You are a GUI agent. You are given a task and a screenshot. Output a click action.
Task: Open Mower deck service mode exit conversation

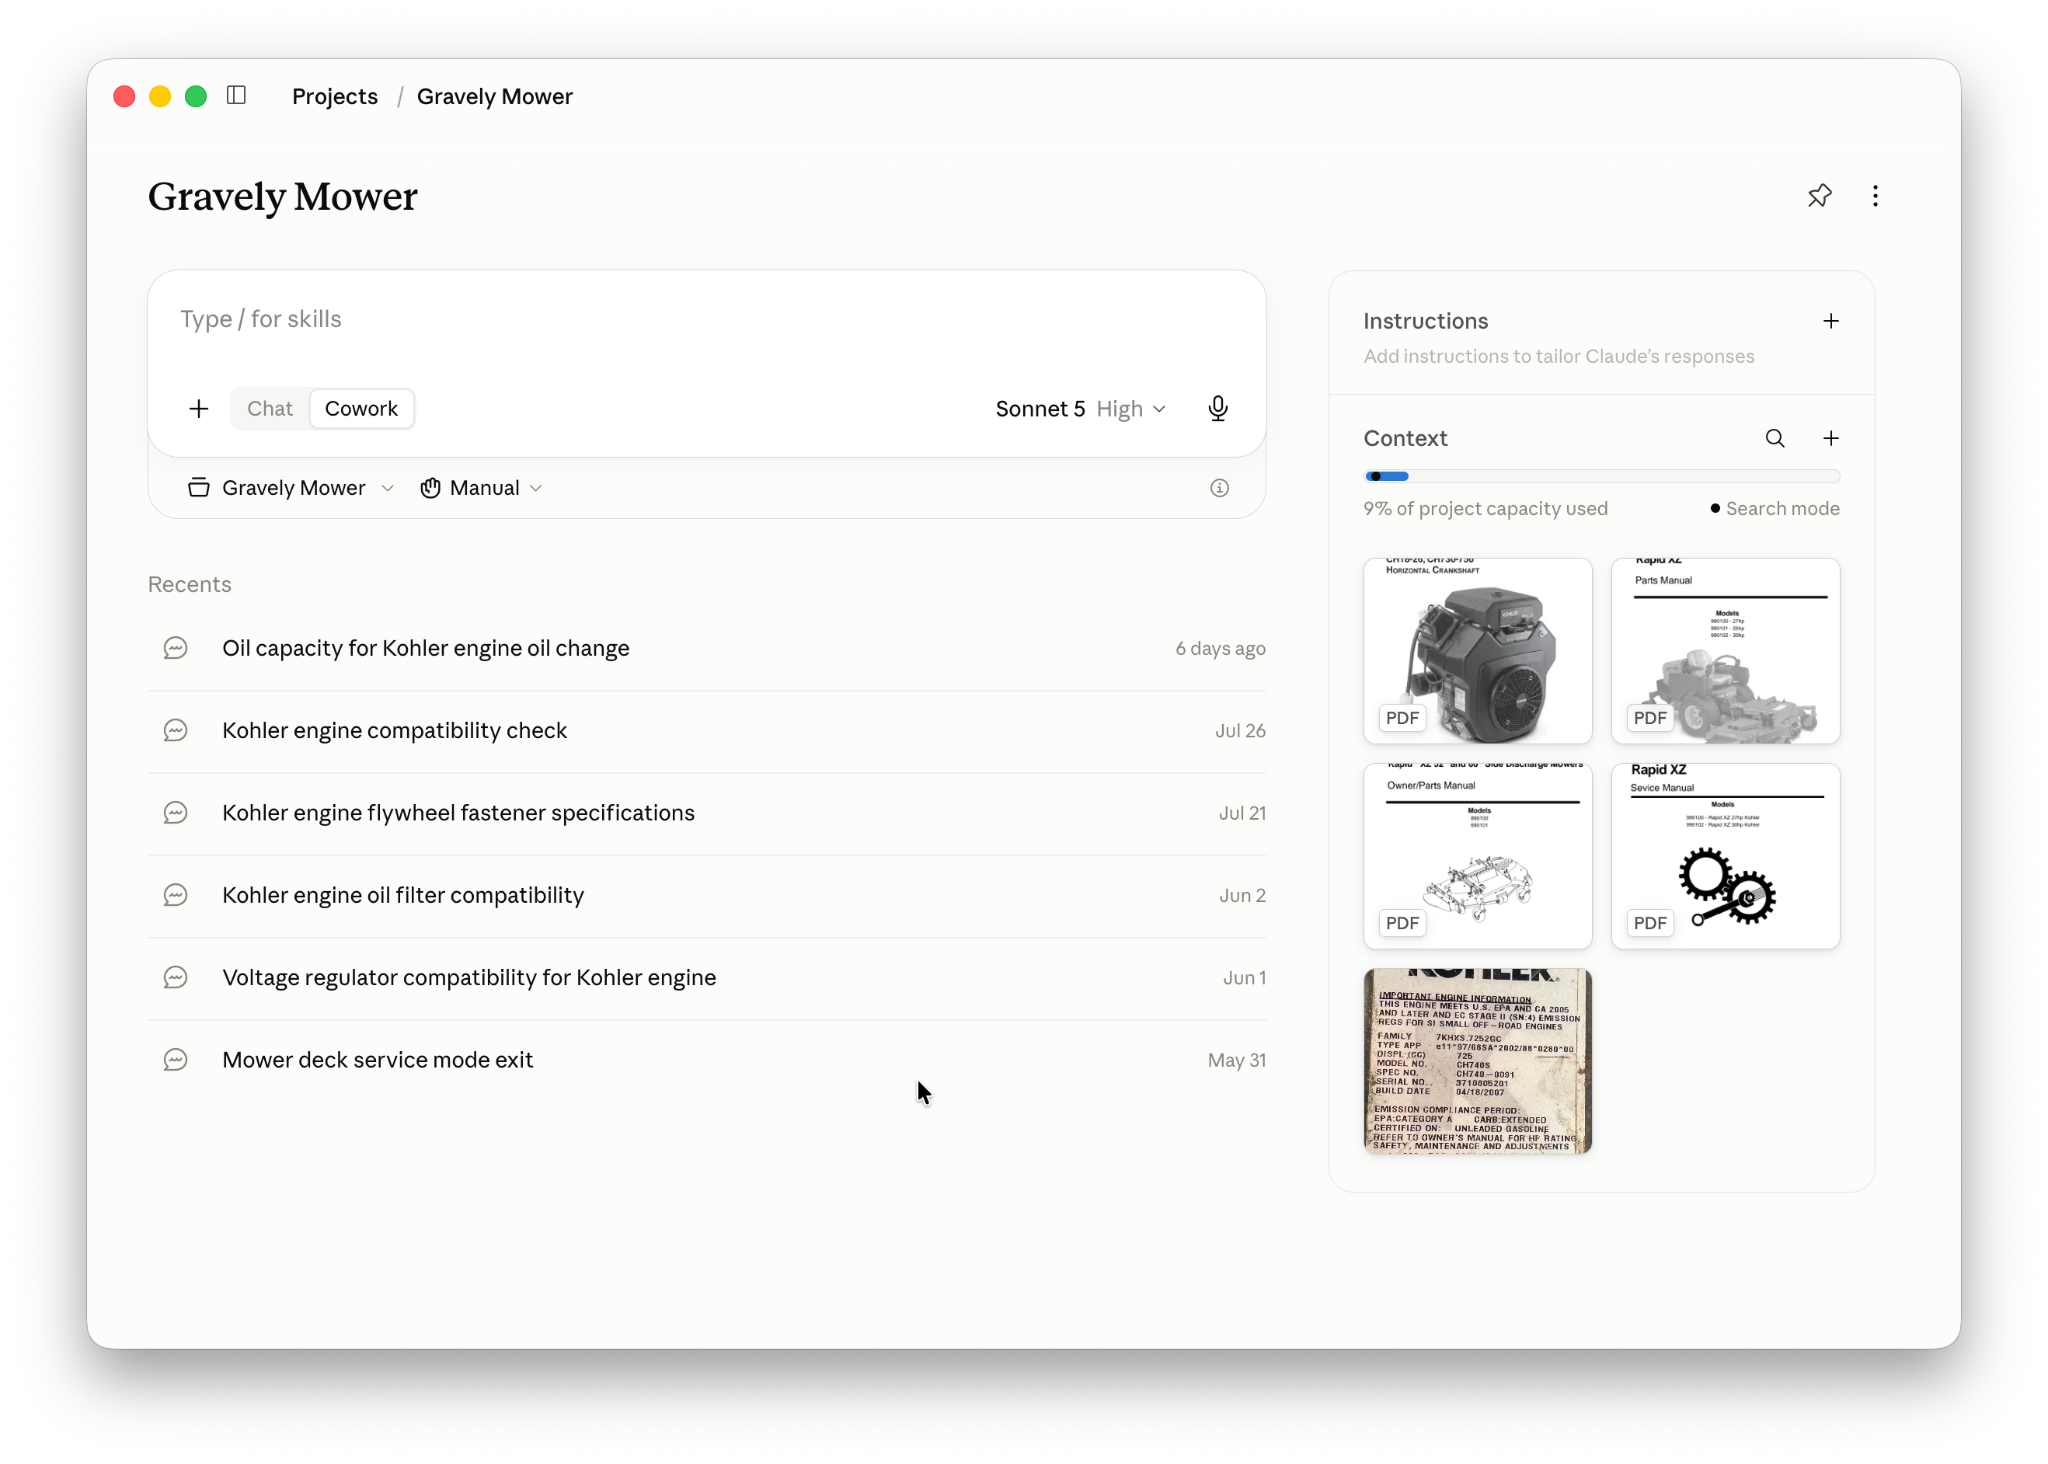707,1060
